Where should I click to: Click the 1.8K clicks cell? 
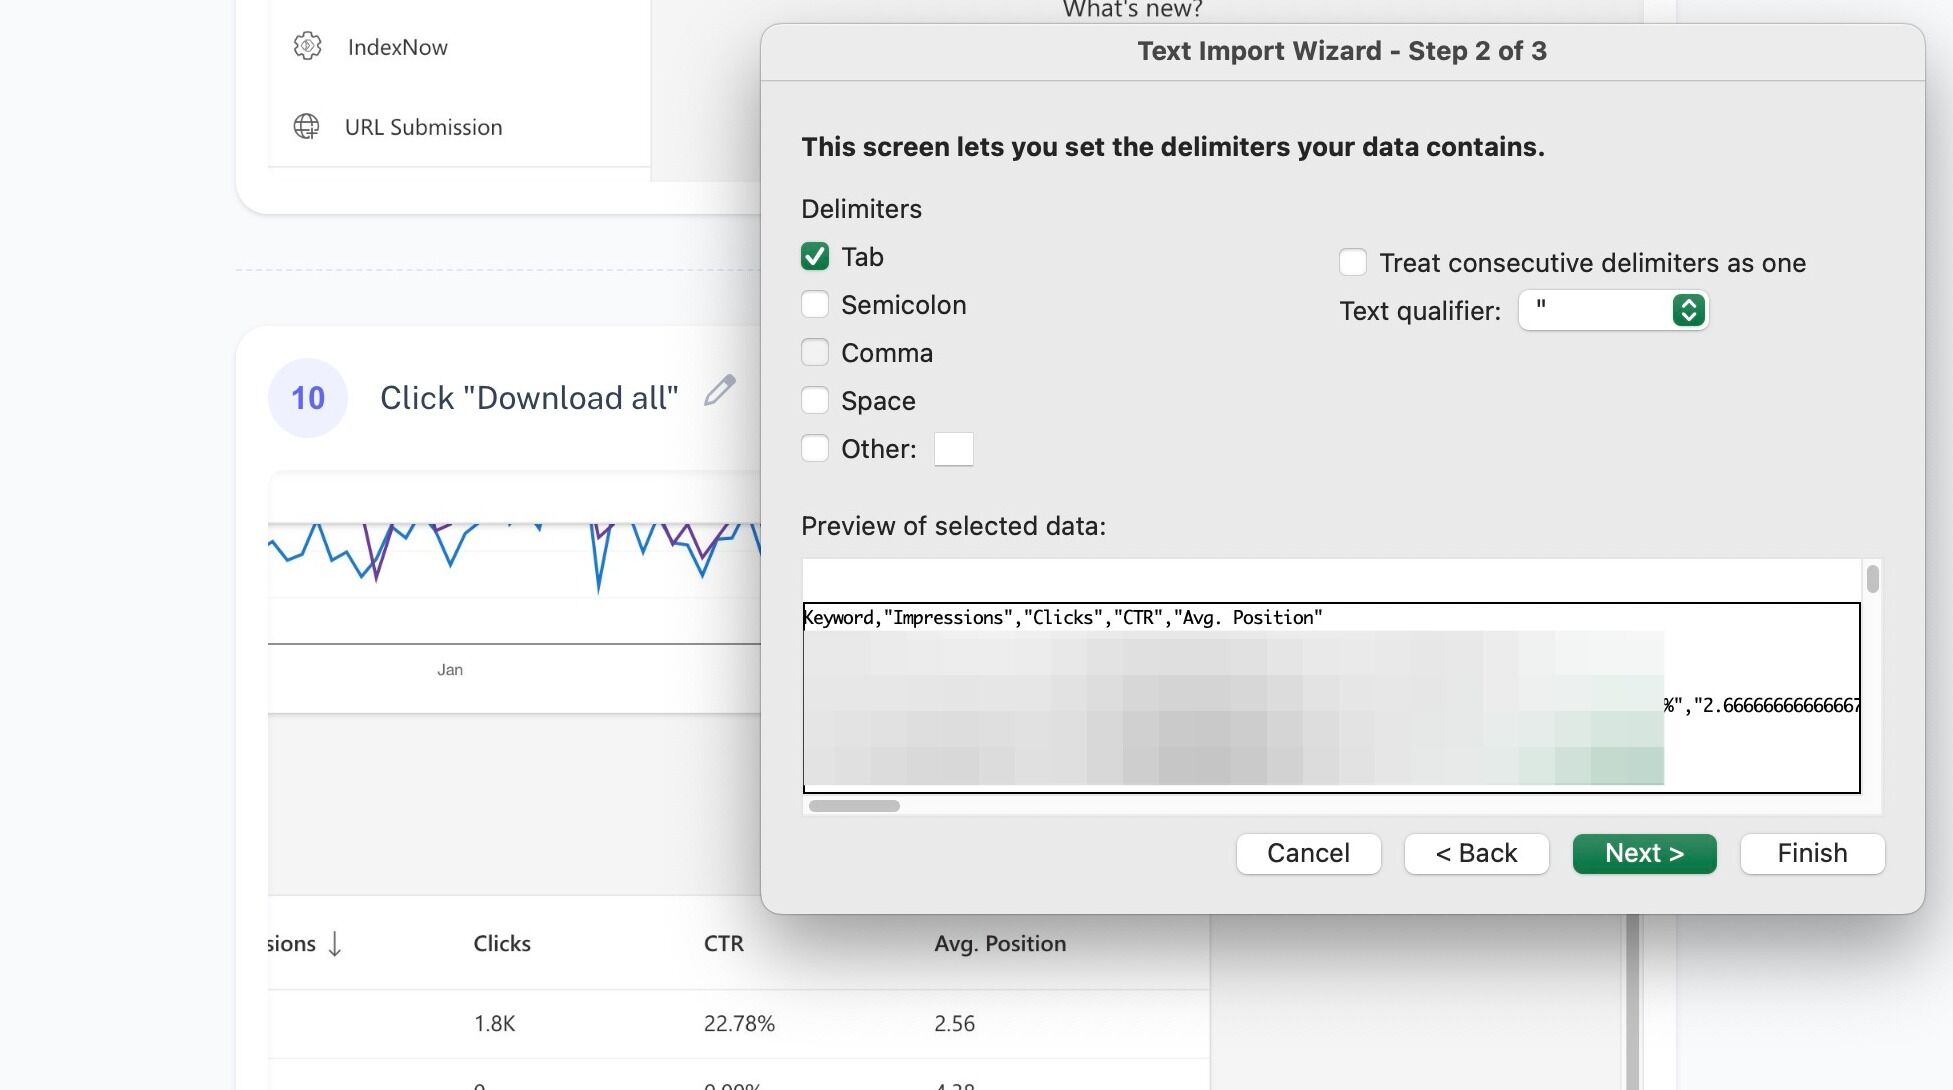pos(494,1024)
